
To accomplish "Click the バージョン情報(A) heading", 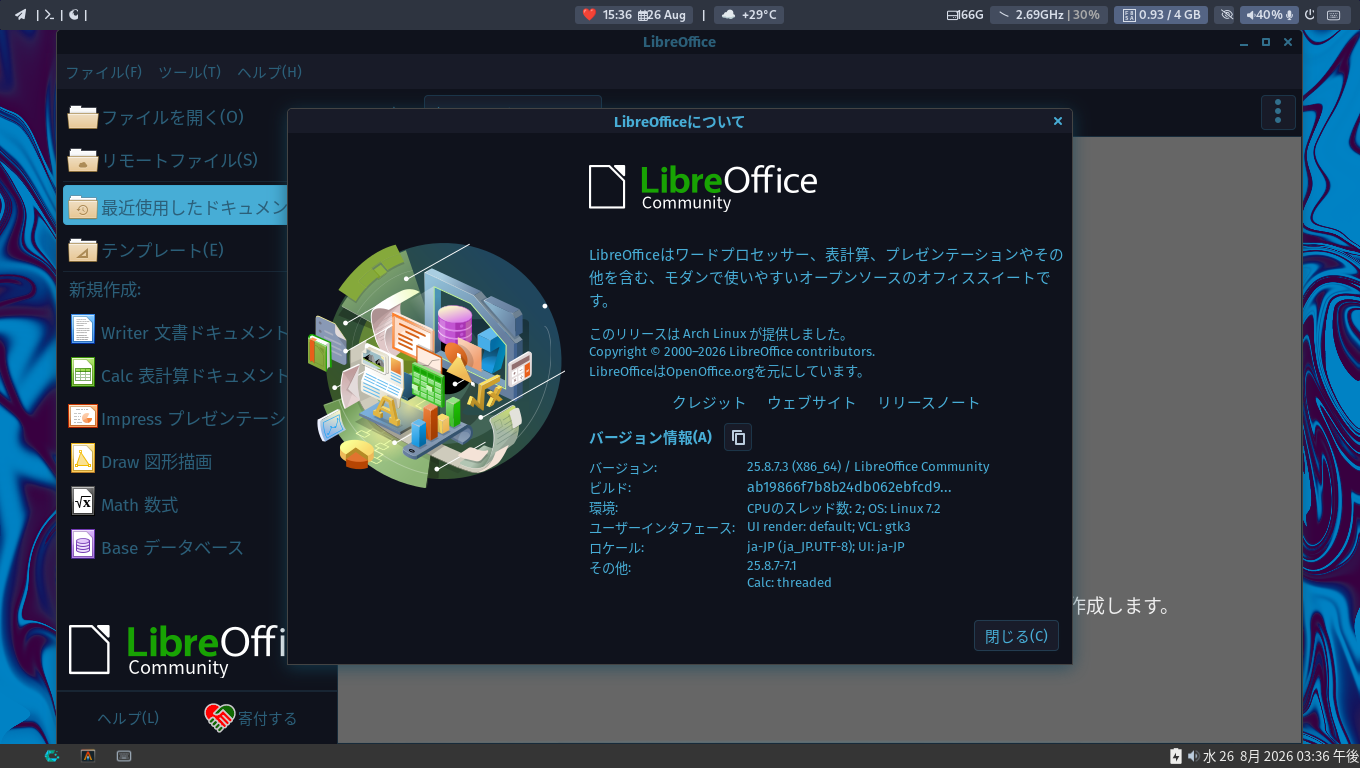I will (651, 437).
